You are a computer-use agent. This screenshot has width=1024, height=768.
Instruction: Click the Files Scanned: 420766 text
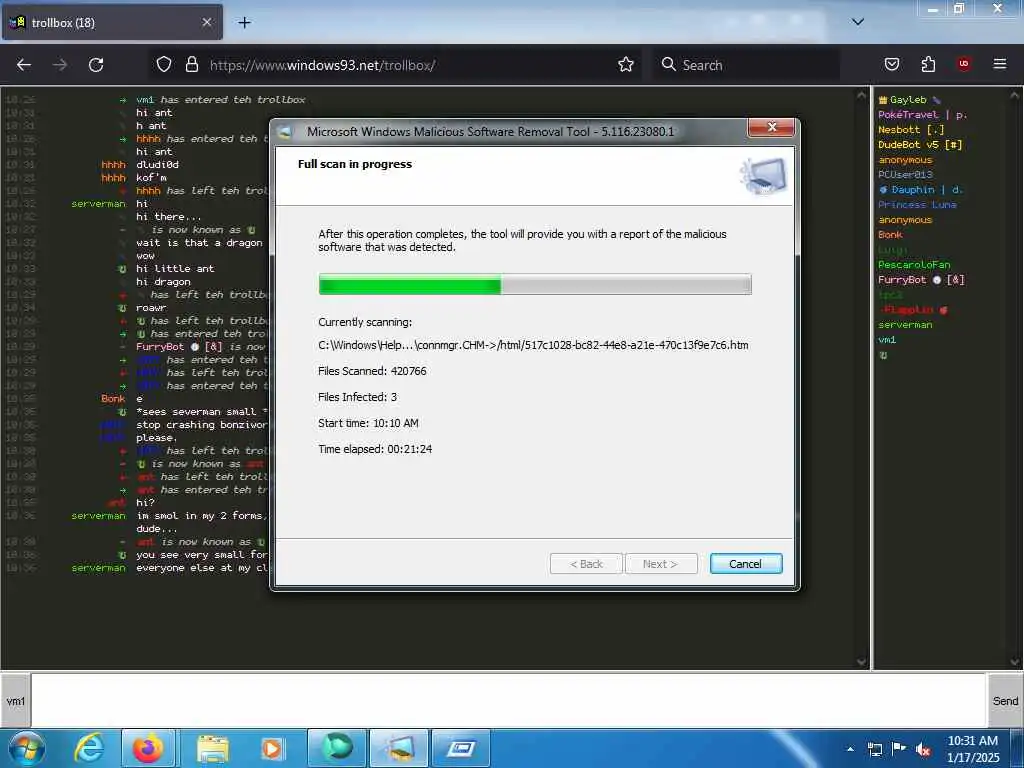pyautogui.click(x=372, y=371)
